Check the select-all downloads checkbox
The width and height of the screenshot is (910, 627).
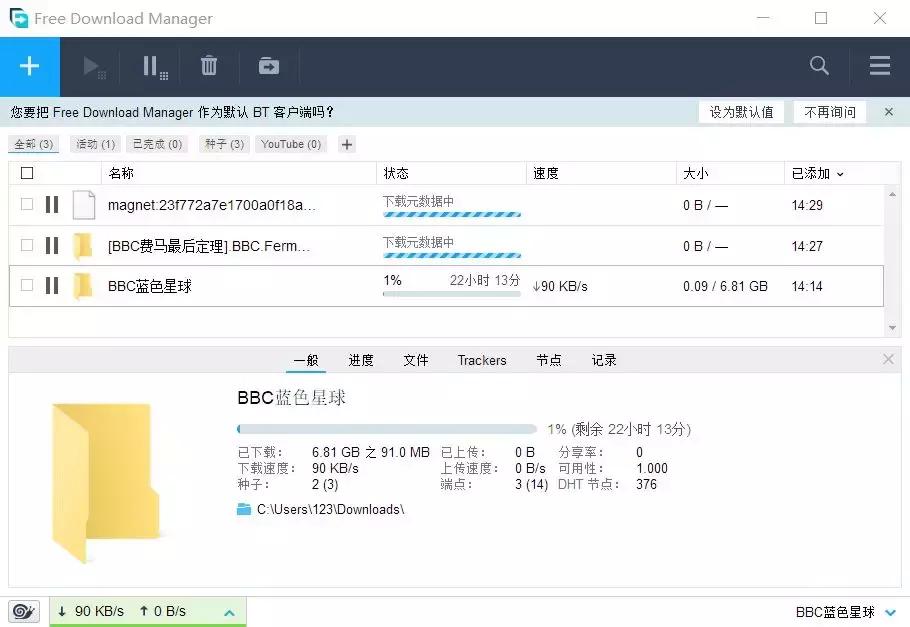(x=27, y=172)
